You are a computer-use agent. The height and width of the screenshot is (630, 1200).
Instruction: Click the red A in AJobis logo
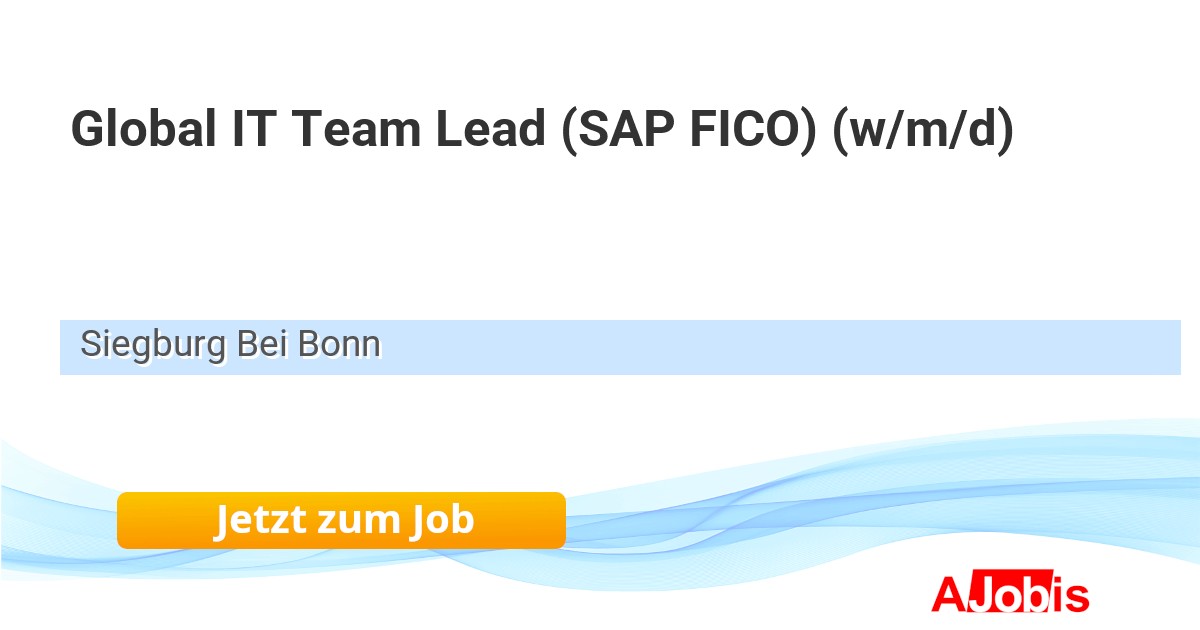pos(947,594)
